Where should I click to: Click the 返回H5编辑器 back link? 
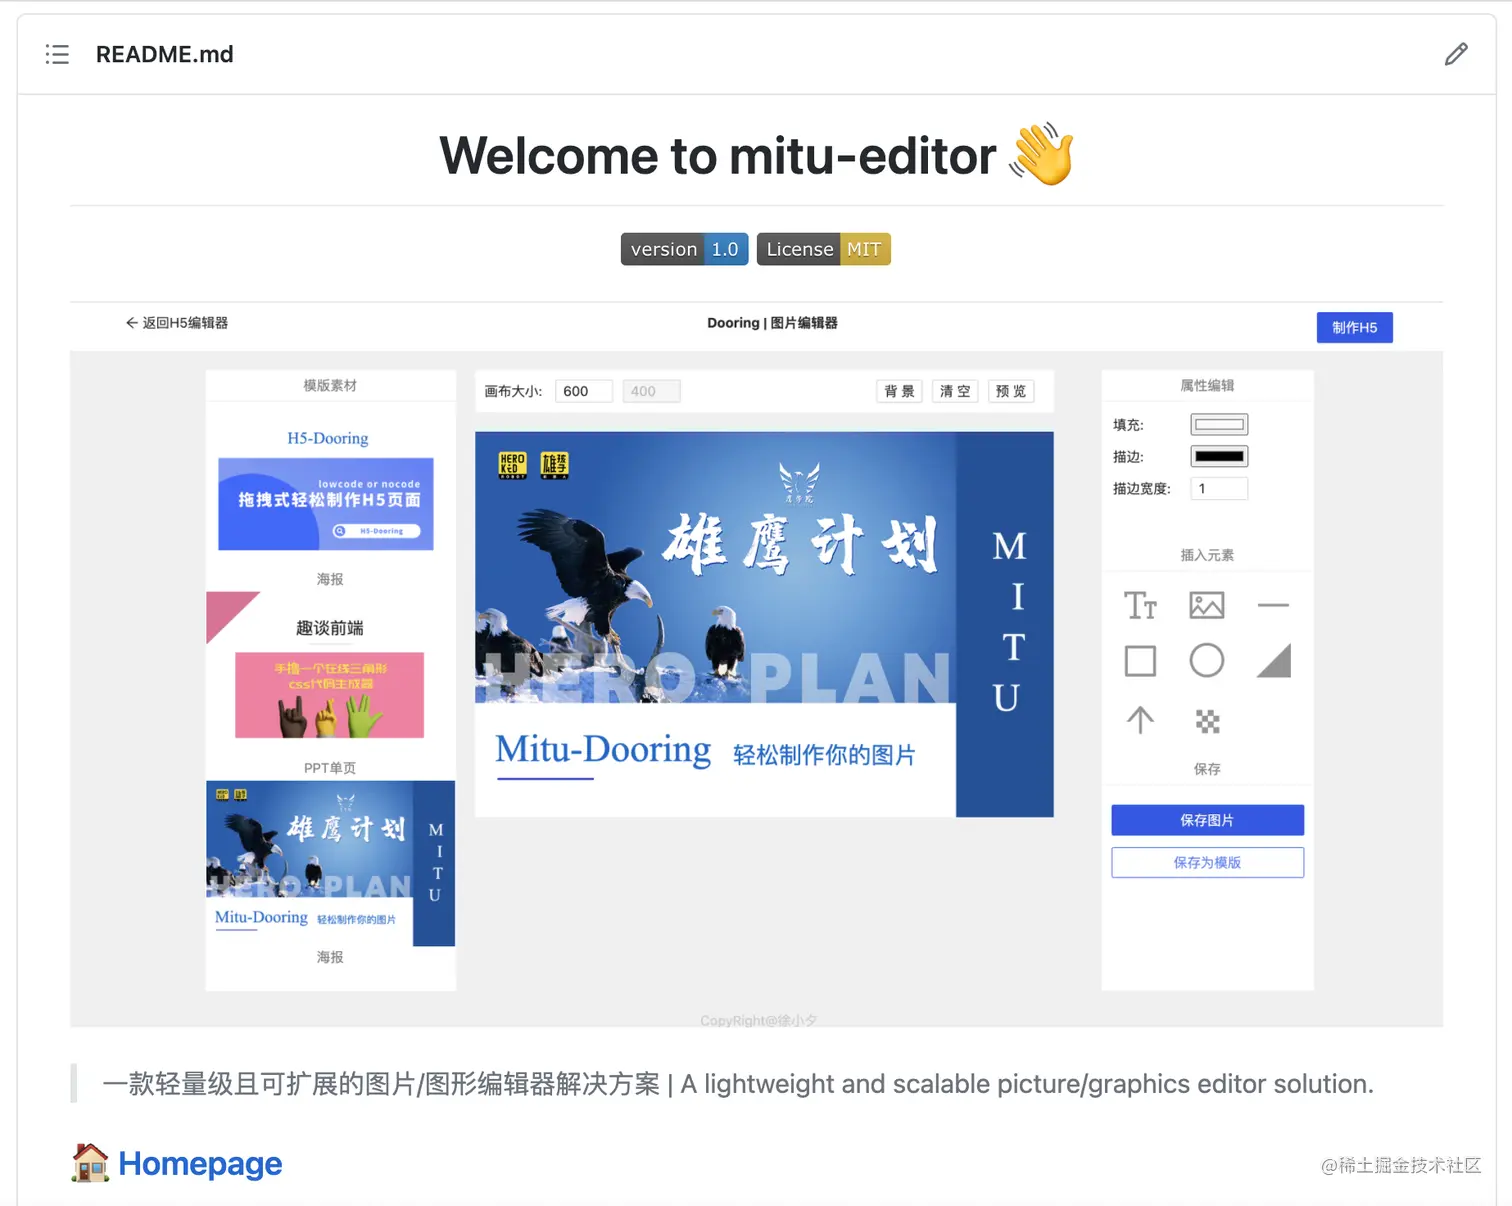(x=177, y=323)
